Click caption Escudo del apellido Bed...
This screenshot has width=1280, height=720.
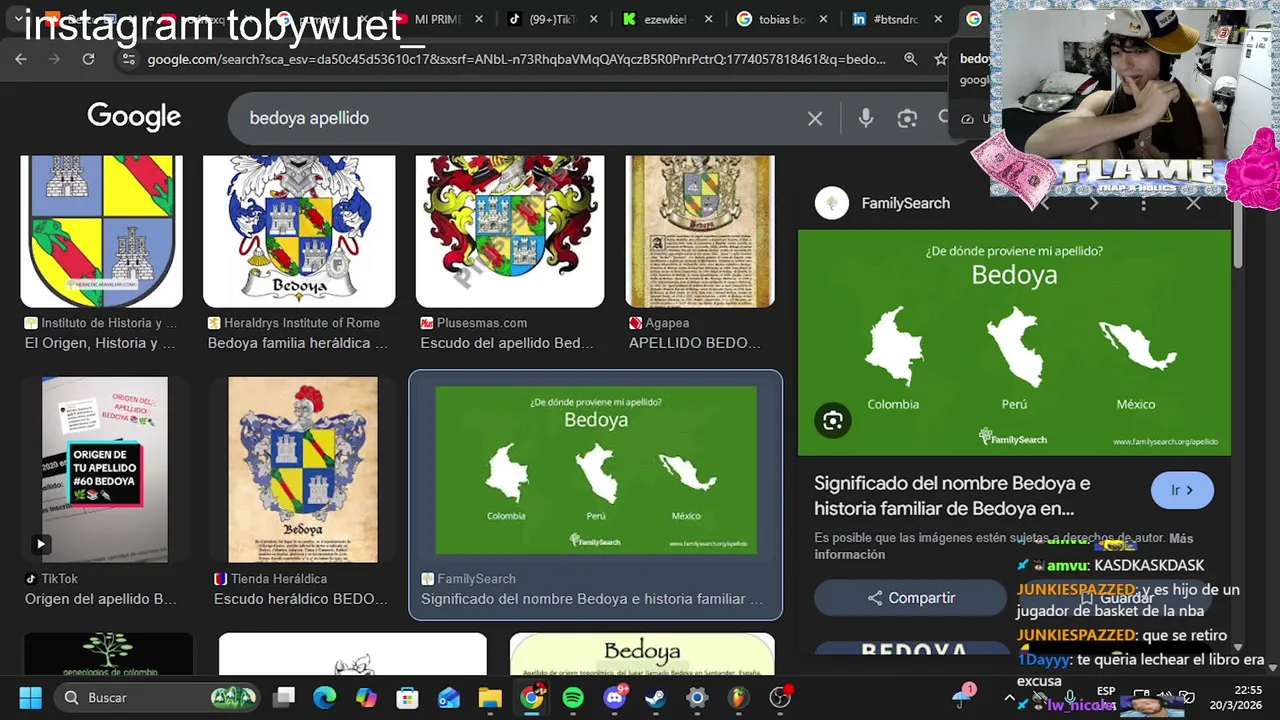pos(507,343)
